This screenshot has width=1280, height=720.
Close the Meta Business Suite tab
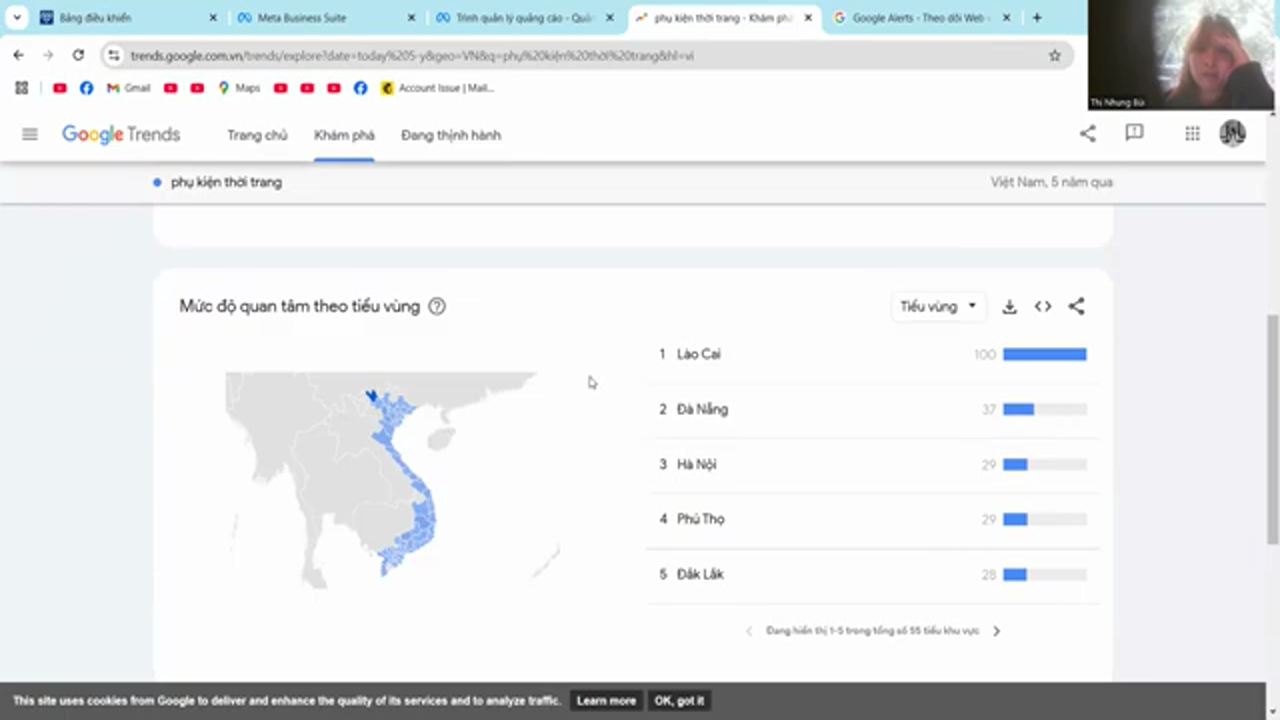tap(411, 18)
